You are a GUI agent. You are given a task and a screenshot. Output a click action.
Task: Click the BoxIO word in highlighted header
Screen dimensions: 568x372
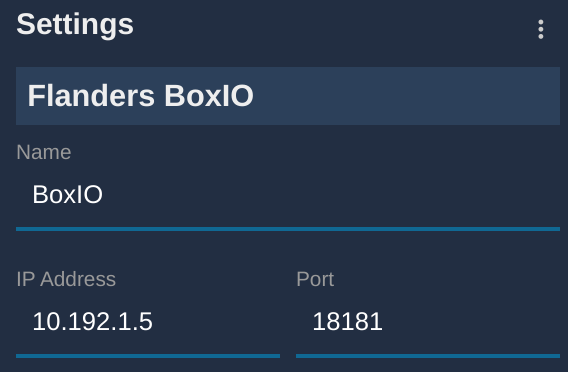[x=209, y=96]
